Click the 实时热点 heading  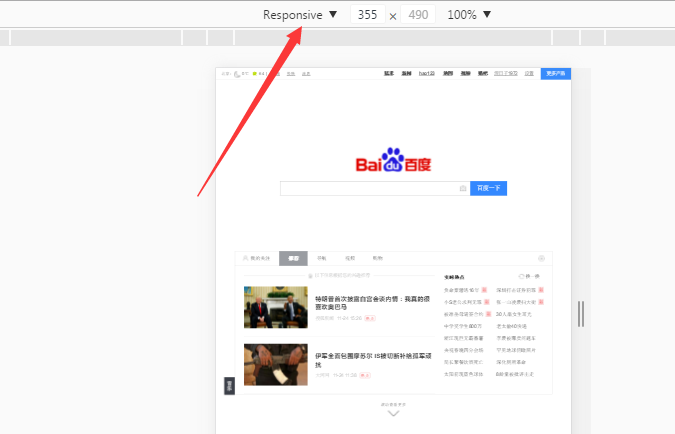pyautogui.click(x=454, y=277)
